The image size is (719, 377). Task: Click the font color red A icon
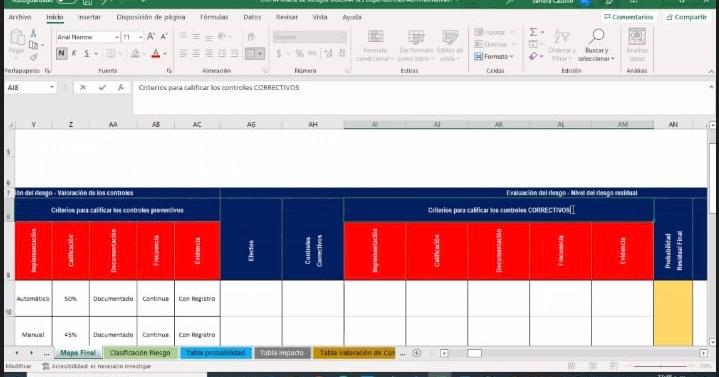156,54
